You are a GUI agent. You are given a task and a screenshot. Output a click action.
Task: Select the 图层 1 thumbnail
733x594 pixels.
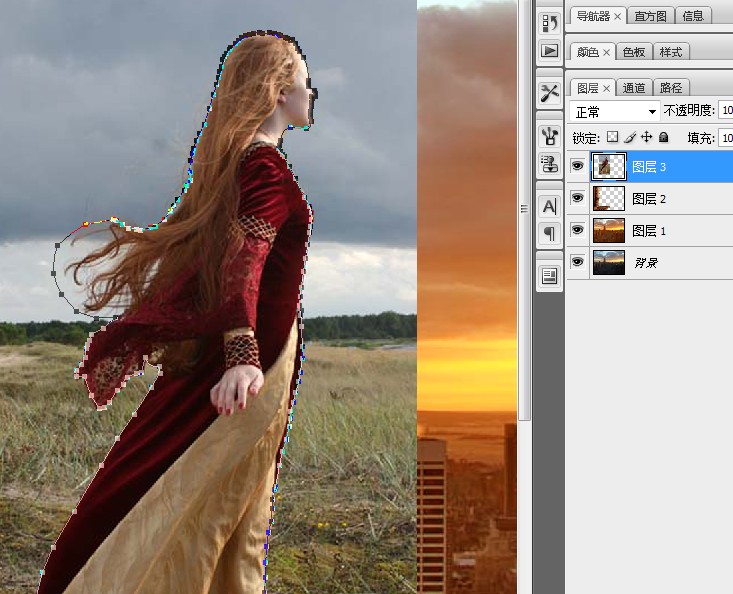[x=609, y=230]
